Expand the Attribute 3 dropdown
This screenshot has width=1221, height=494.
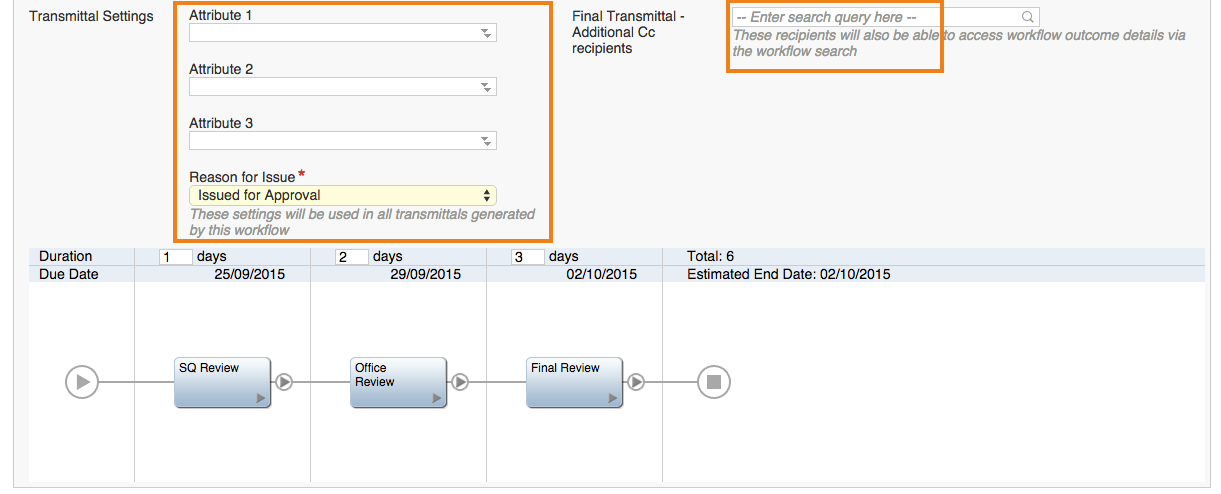pyautogui.click(x=343, y=141)
